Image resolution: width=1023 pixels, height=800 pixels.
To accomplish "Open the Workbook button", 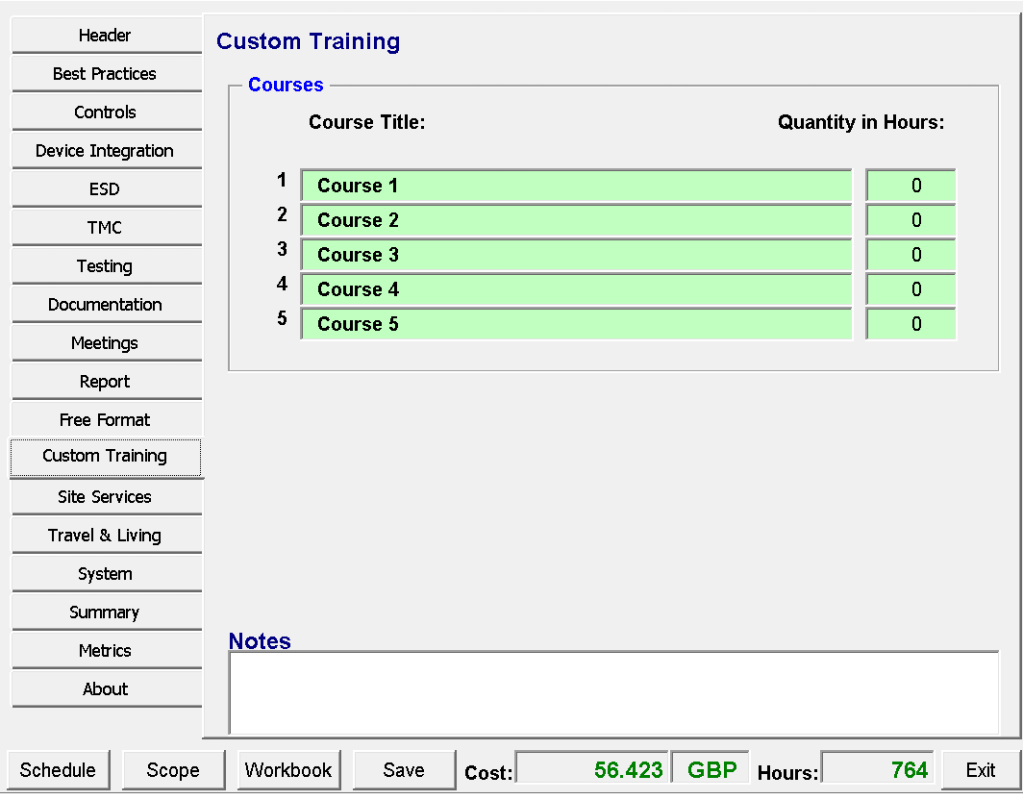I will point(288,770).
